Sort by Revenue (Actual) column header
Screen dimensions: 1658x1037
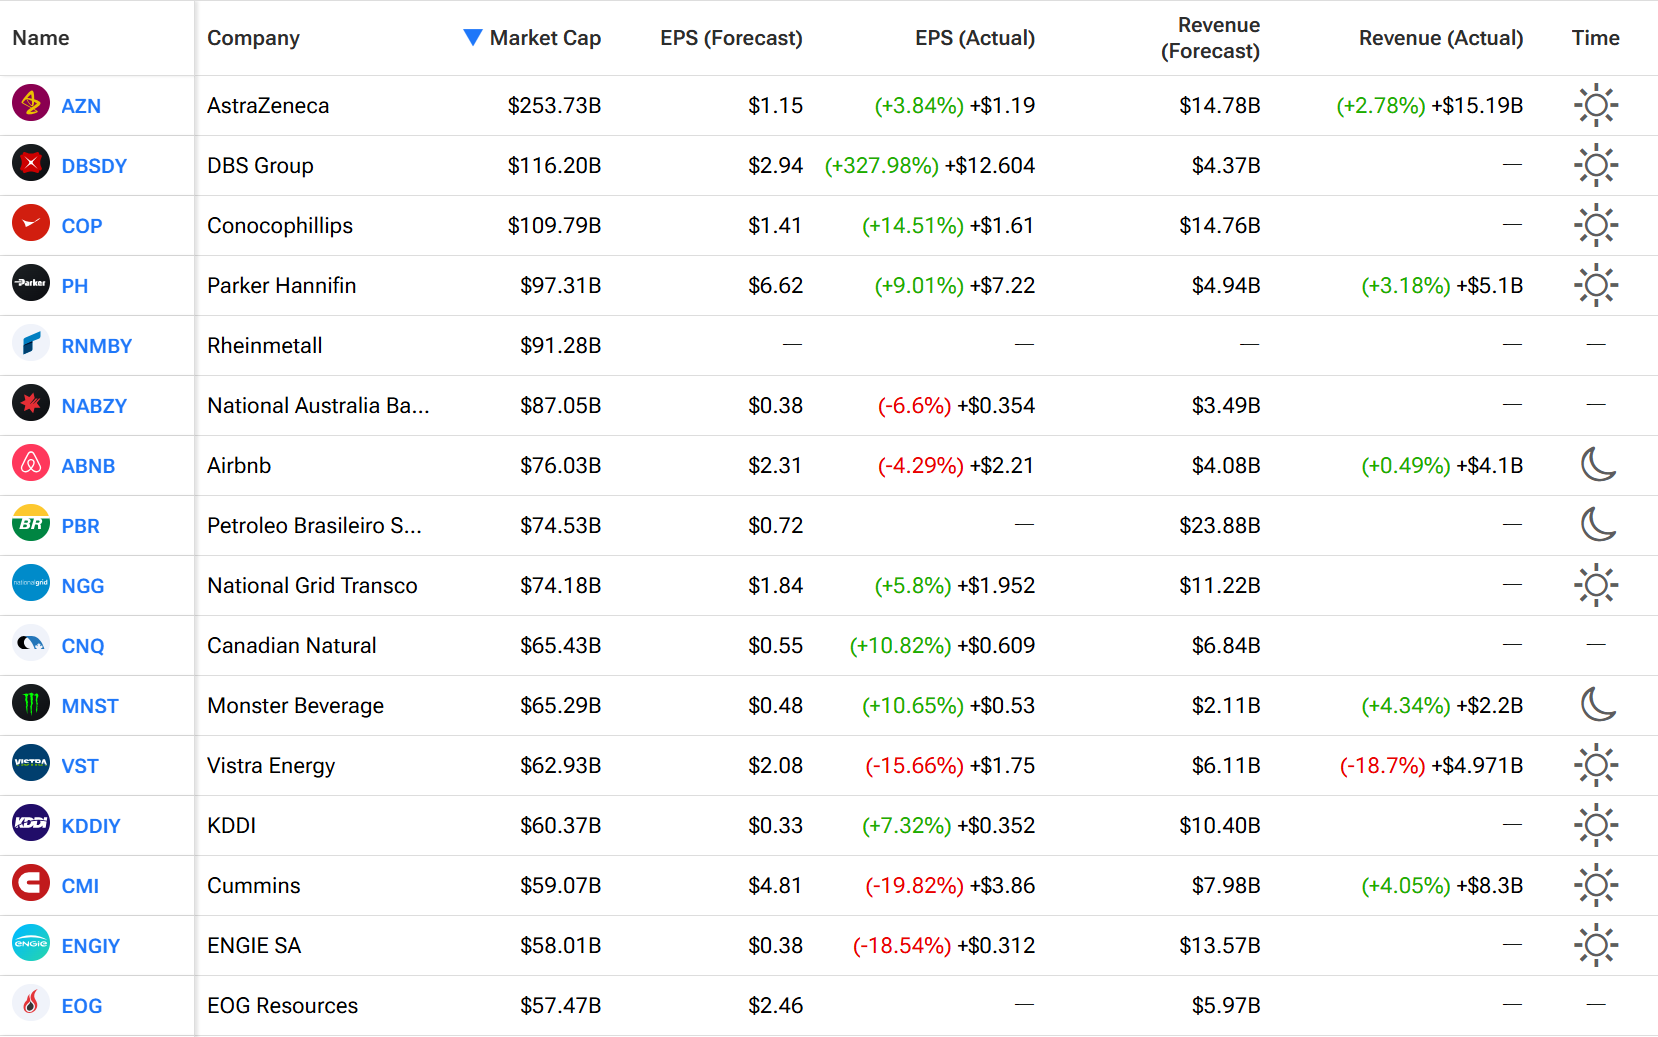click(1441, 38)
